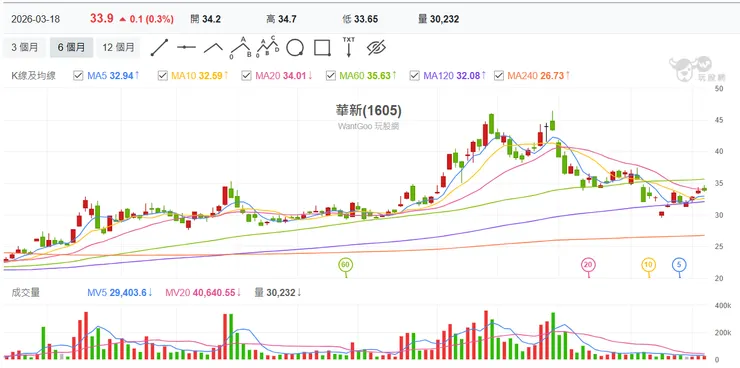Viewport: 740px width, 368px height.
Task: Click the MA60 value 35.63
Action: click(378, 75)
